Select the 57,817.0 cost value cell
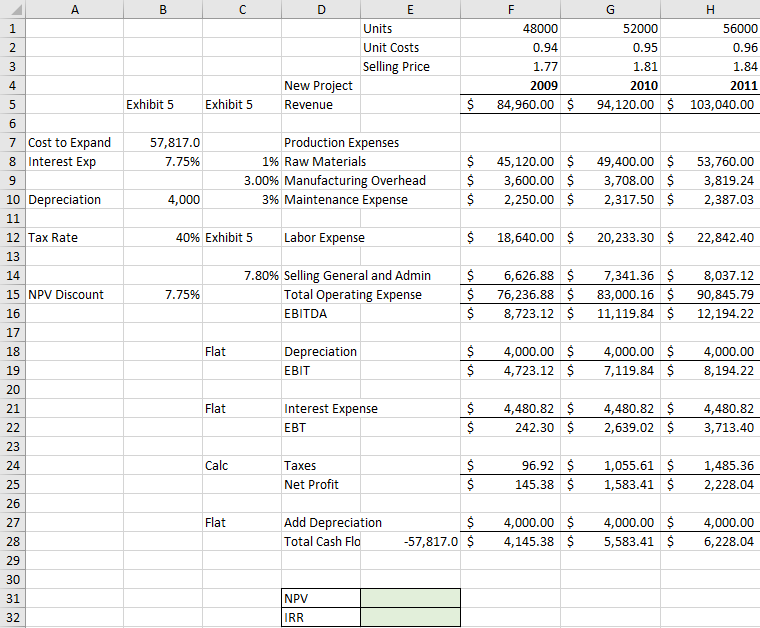The width and height of the screenshot is (760, 628). (x=163, y=142)
